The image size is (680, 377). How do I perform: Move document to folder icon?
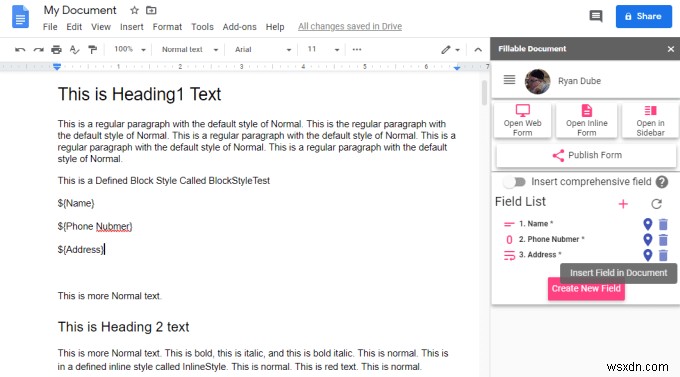pyautogui.click(x=151, y=10)
